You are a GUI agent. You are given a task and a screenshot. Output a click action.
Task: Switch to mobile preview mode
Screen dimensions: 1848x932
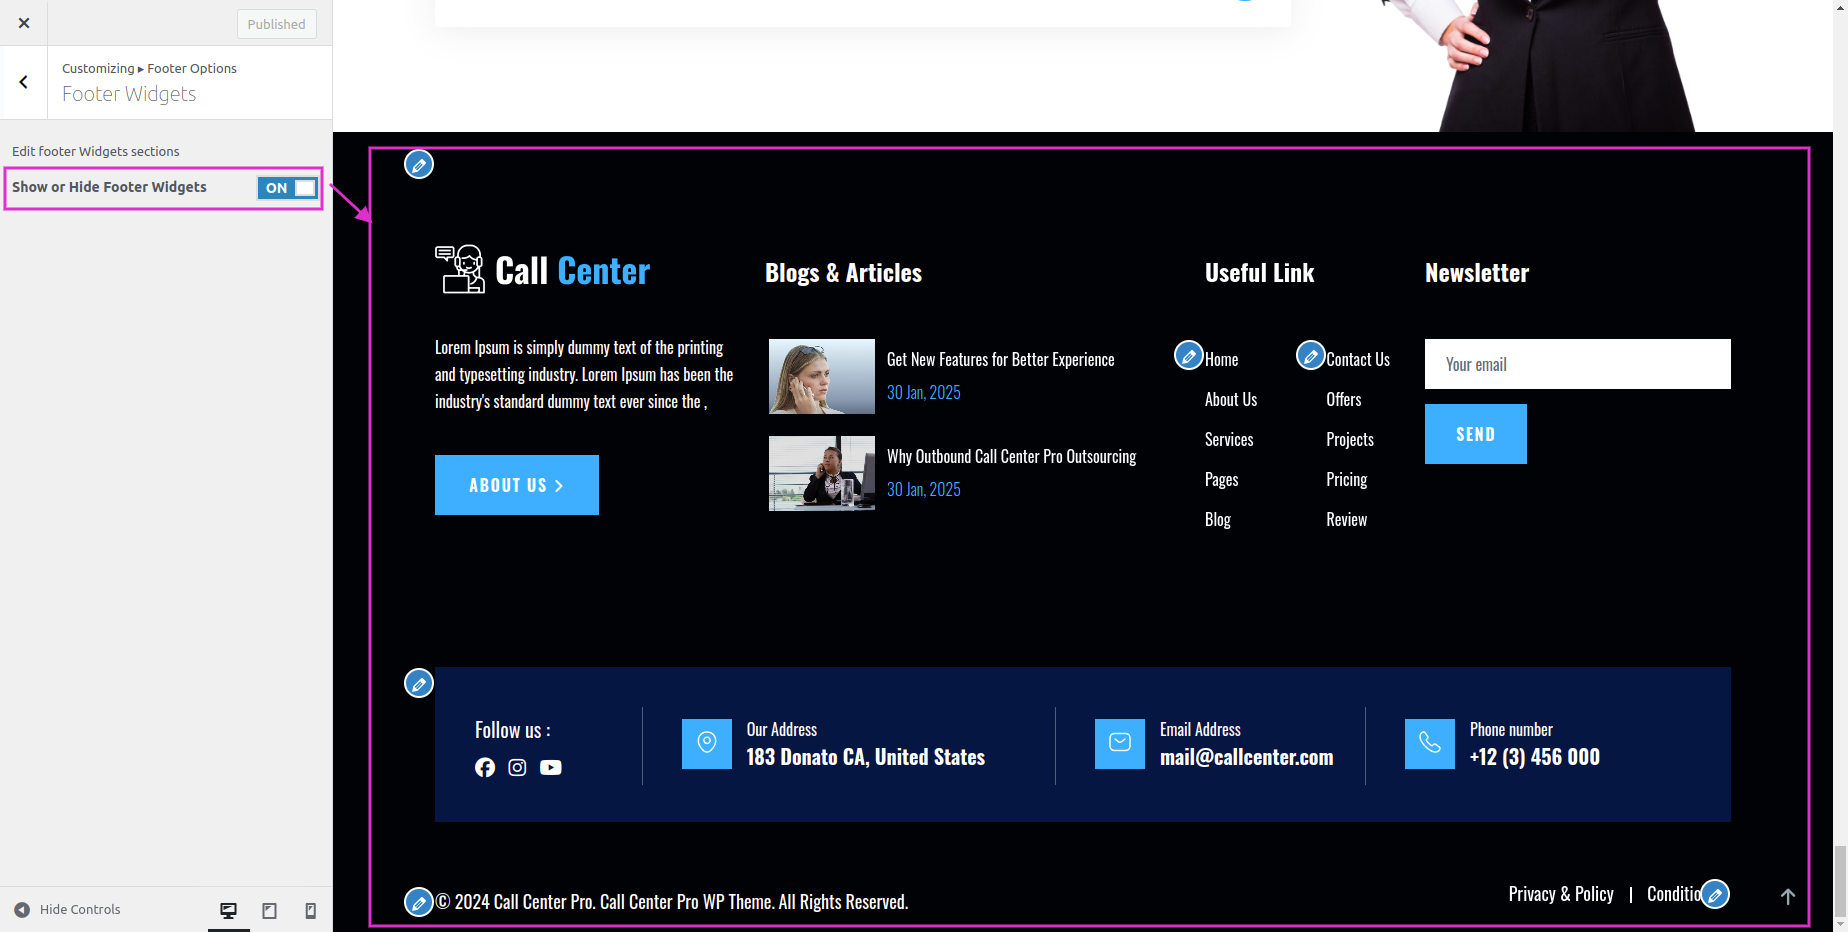(311, 910)
